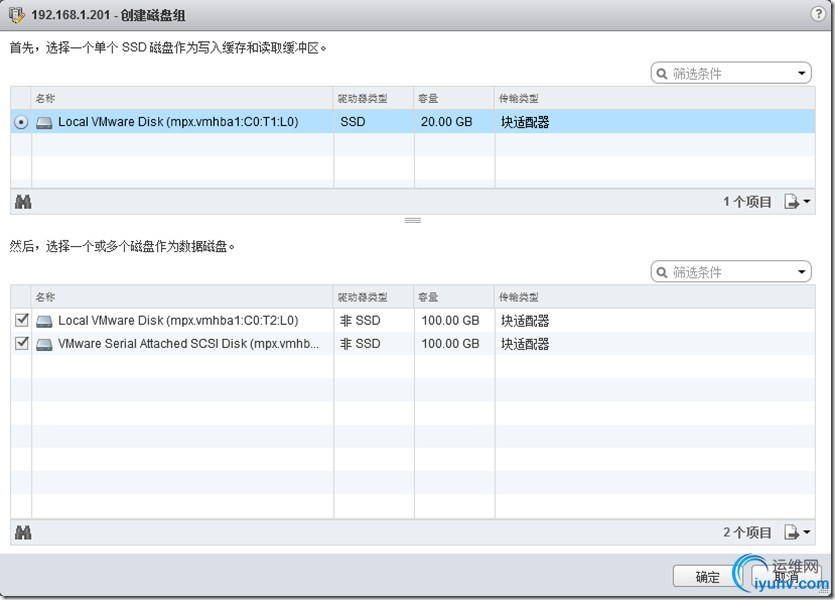Open upper filter dropdown arrow

(801, 73)
